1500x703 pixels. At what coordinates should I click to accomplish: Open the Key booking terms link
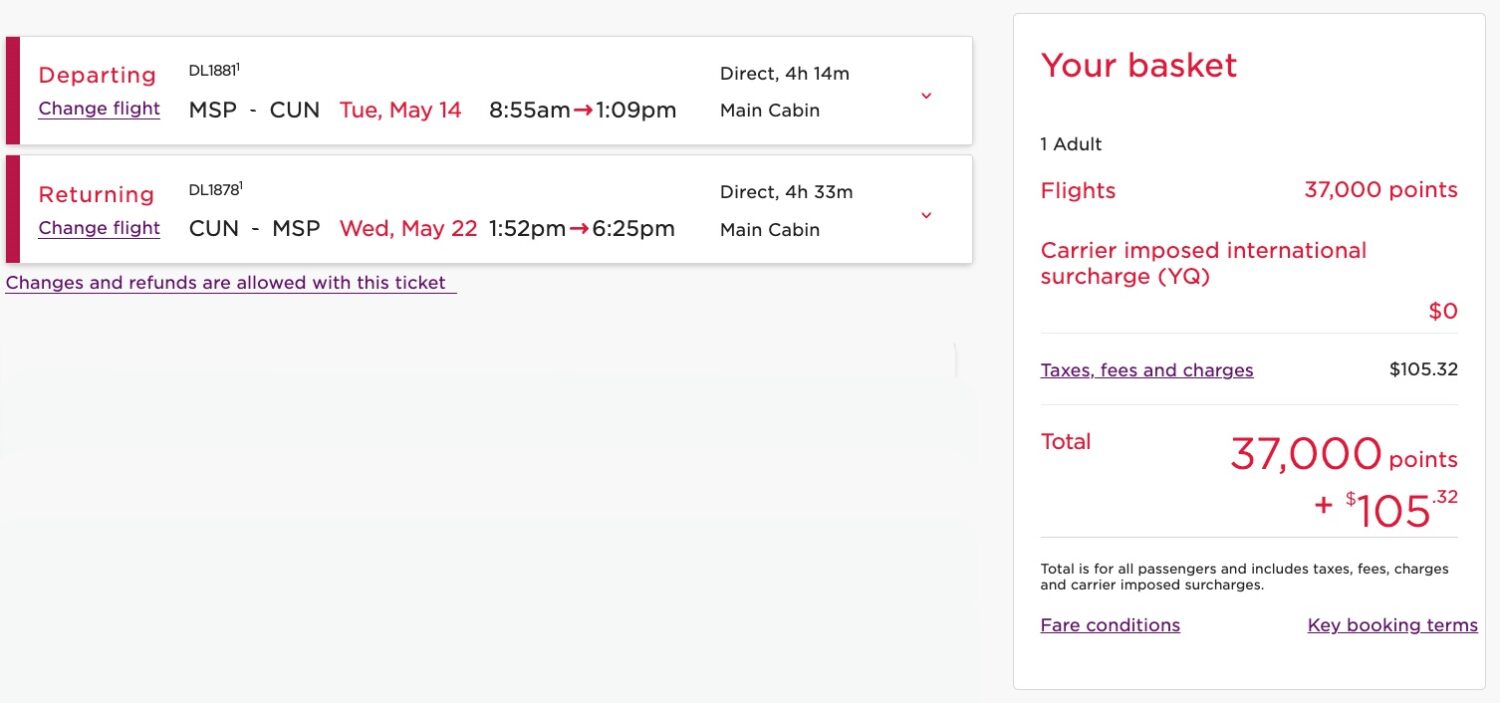click(x=1392, y=625)
